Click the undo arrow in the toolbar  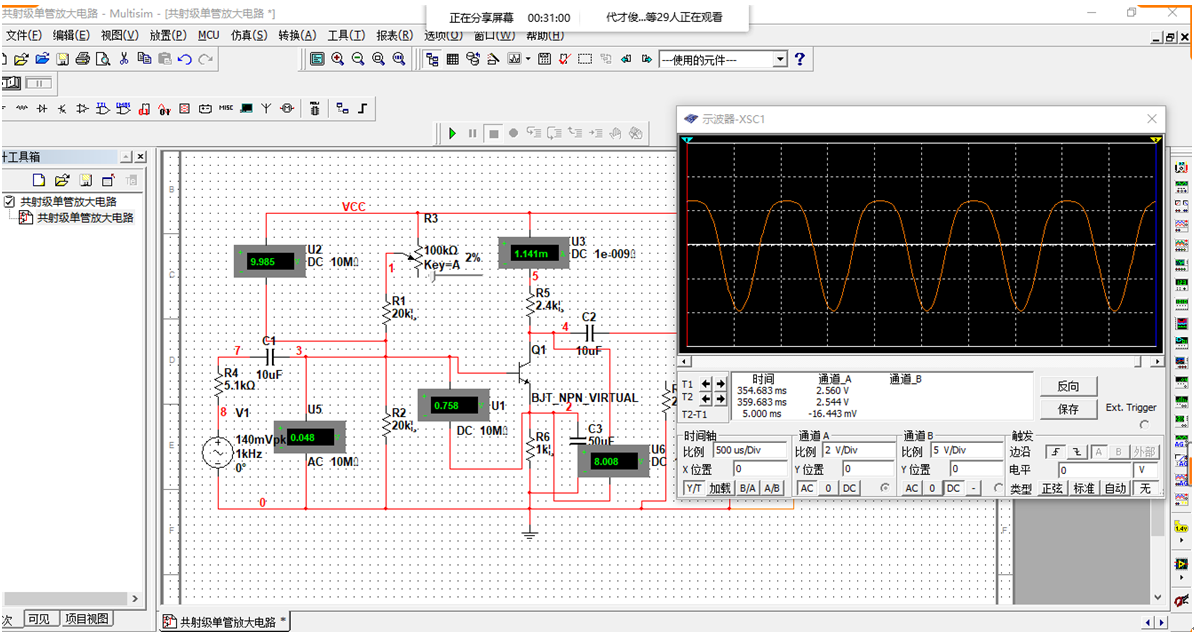[184, 59]
